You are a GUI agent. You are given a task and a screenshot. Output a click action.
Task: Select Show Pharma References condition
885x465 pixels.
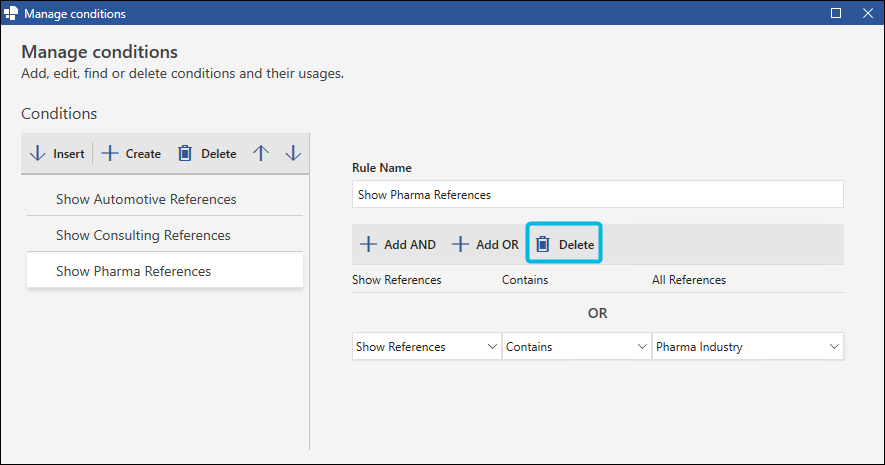(x=165, y=271)
